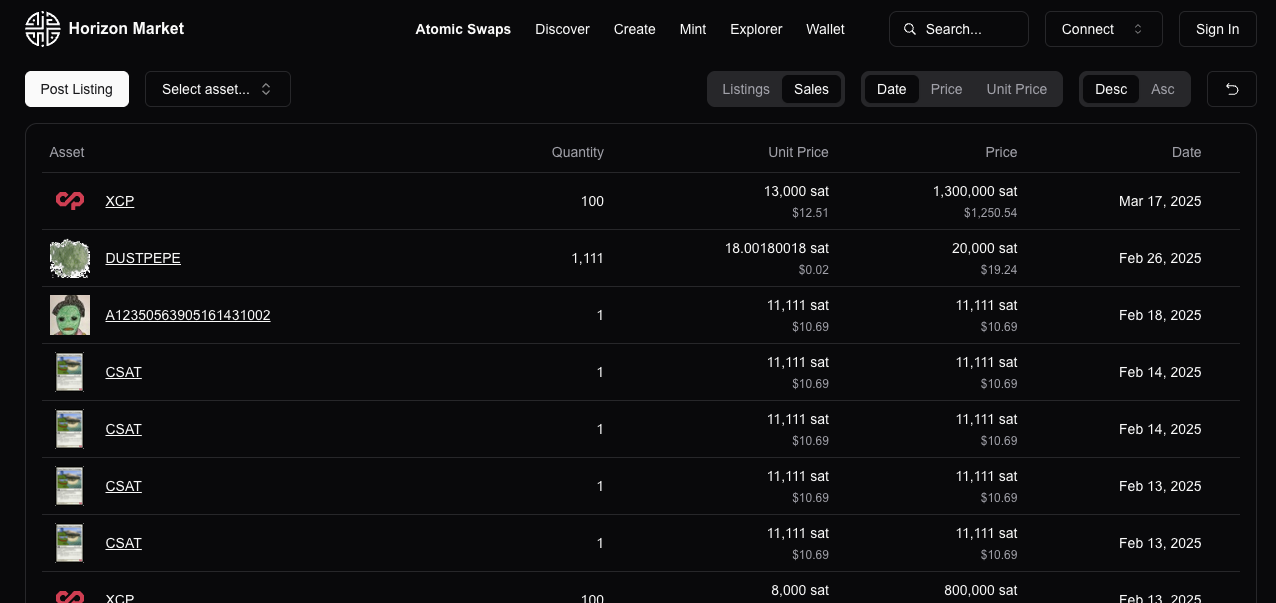Click the Horizon Market brand name

(x=126, y=29)
